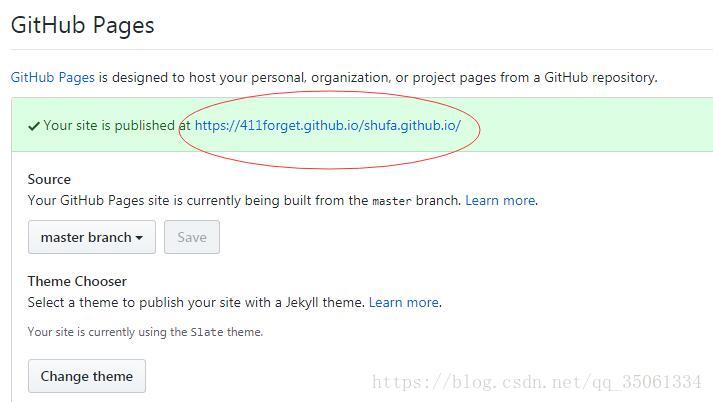The height and width of the screenshot is (402, 713).
Task: Click the "Your site is published at" text
Action: tap(110, 126)
